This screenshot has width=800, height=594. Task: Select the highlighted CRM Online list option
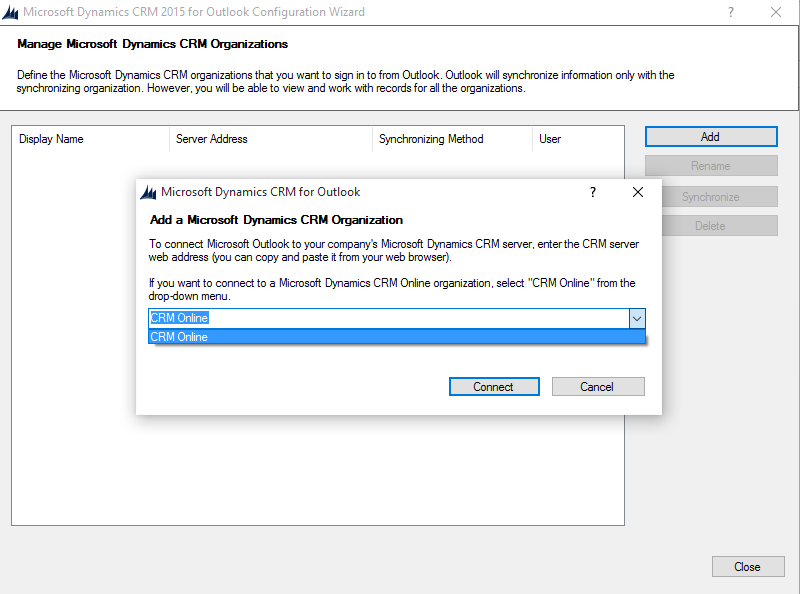397,337
